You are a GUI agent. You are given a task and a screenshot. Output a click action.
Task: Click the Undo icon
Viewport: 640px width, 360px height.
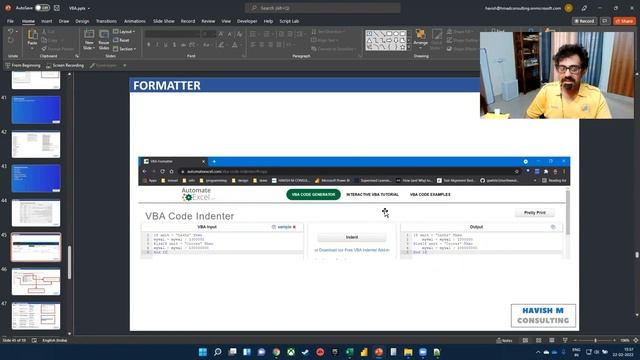11,32
